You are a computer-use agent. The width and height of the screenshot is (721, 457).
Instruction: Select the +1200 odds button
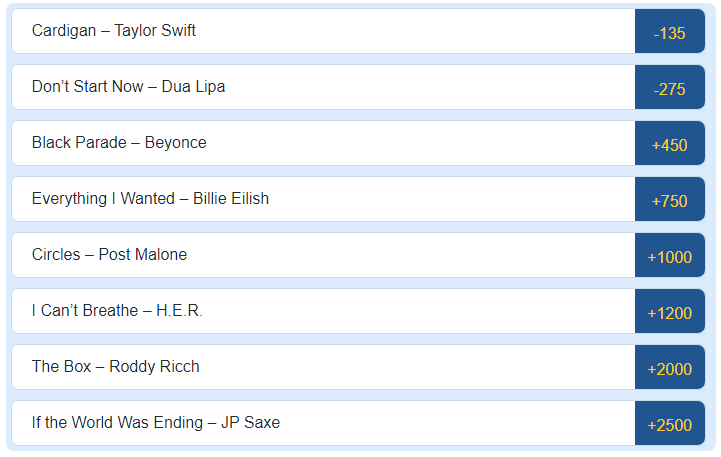click(x=669, y=312)
